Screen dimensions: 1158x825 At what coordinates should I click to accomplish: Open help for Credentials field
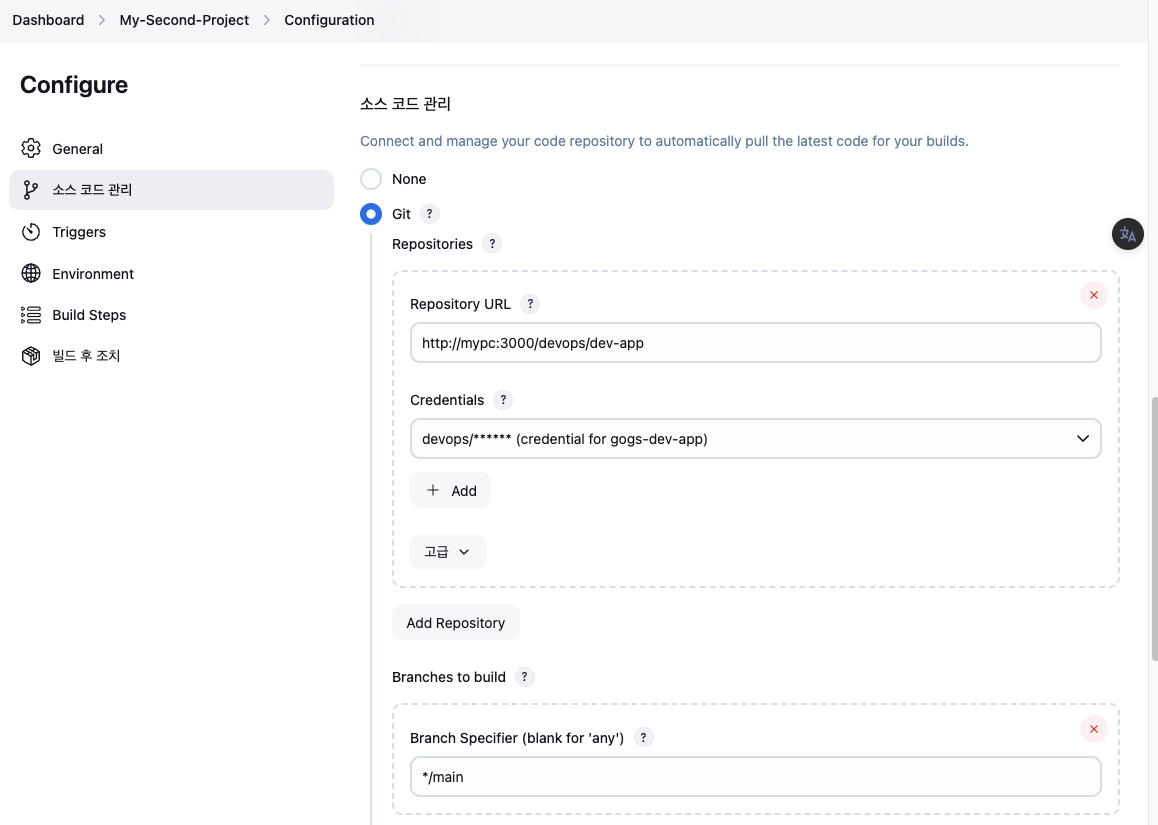coord(503,400)
